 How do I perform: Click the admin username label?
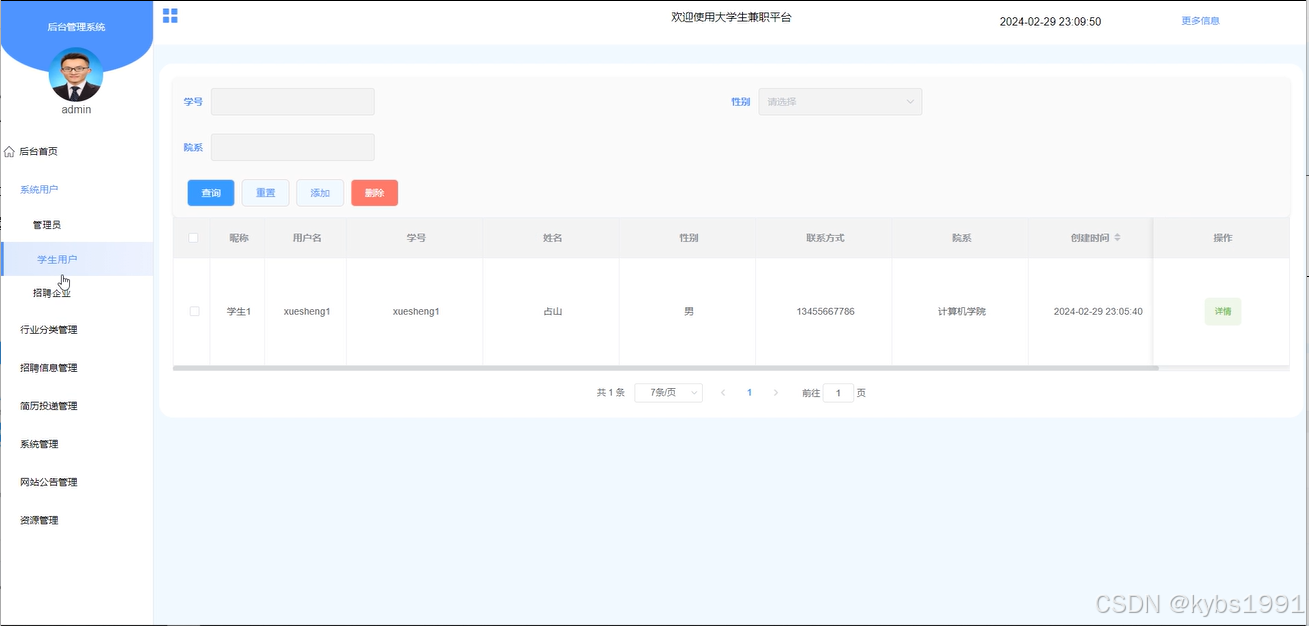pos(76,110)
